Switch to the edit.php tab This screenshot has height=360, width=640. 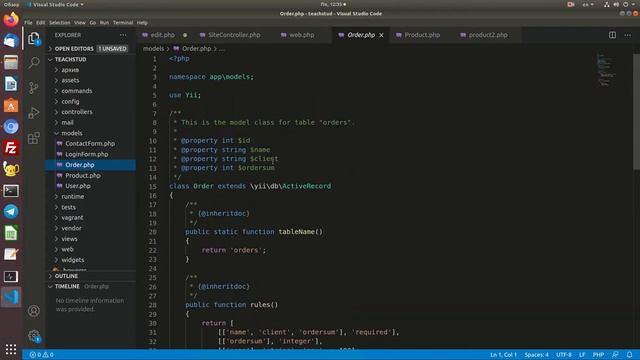click(163, 35)
